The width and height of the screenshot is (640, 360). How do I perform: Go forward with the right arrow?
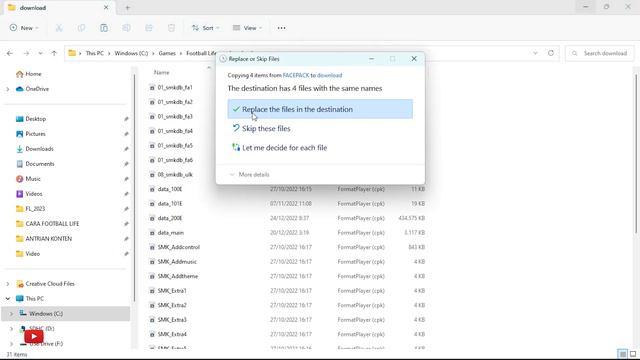pos(26,53)
